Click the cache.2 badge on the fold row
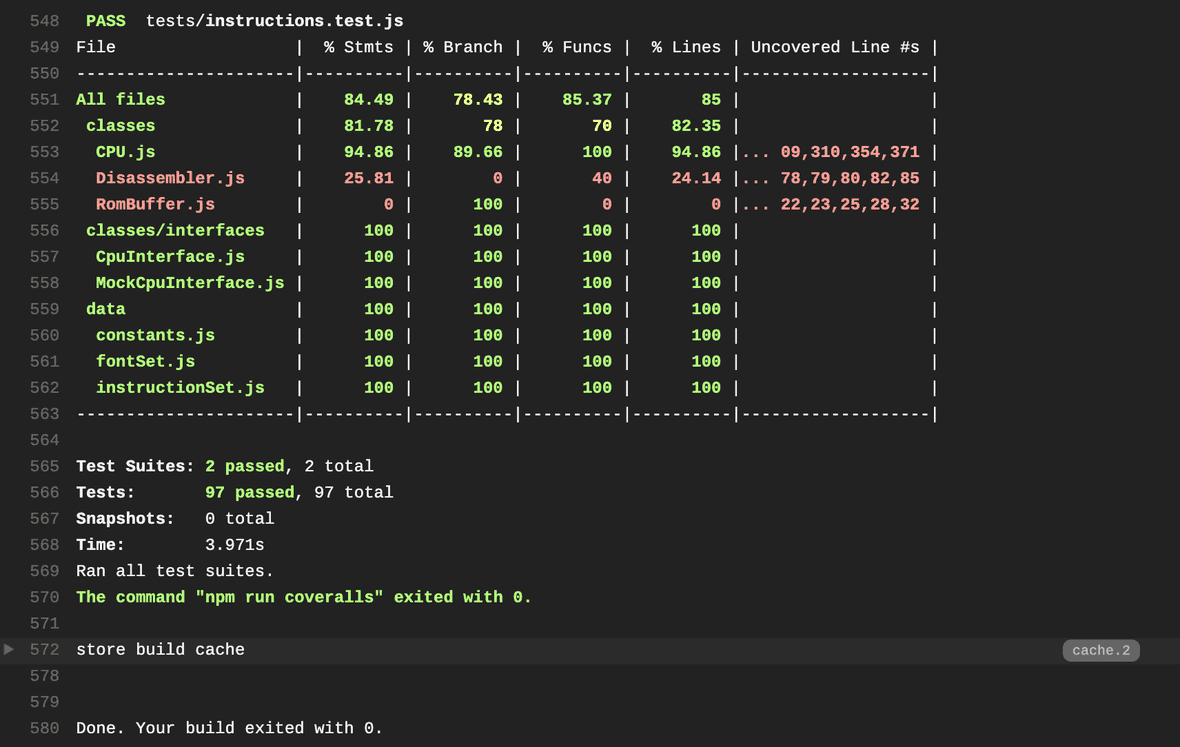Viewport: 1180px width, 747px height. (x=1100, y=650)
